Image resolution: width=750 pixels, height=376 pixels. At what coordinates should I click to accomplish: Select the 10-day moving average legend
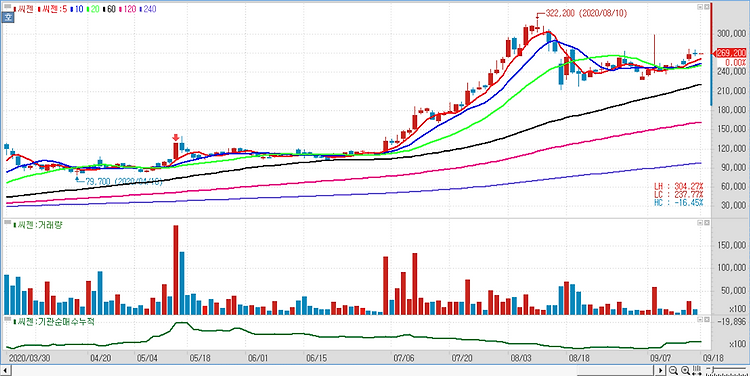click(x=77, y=9)
